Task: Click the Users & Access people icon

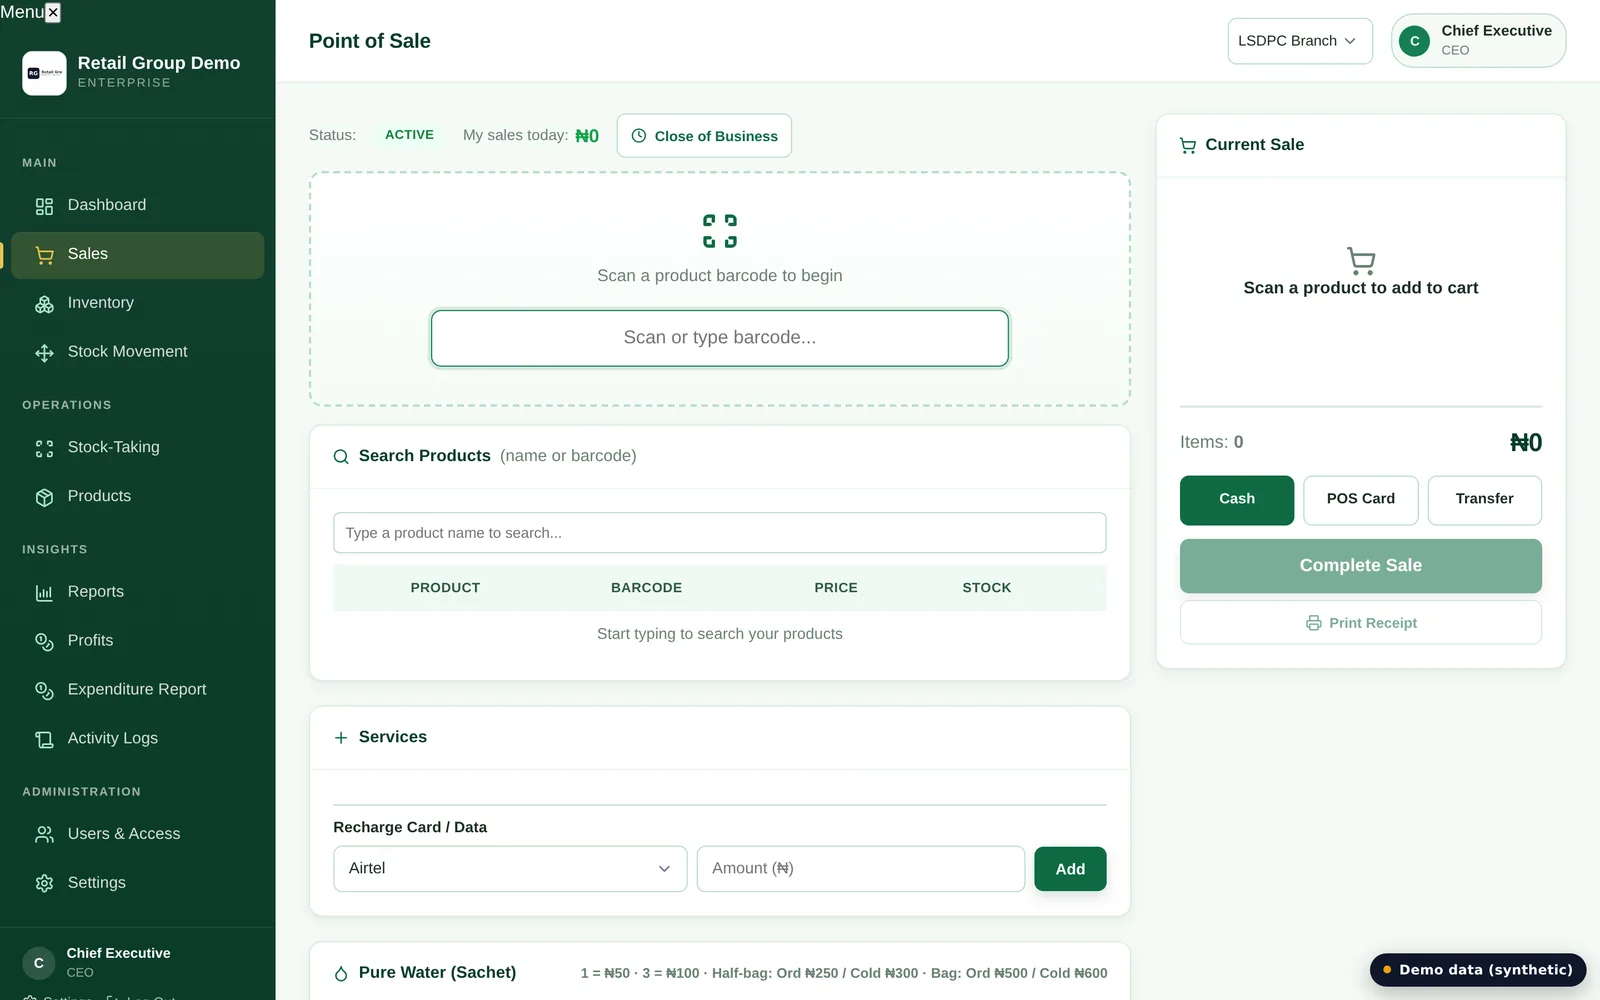Action: tap(44, 835)
